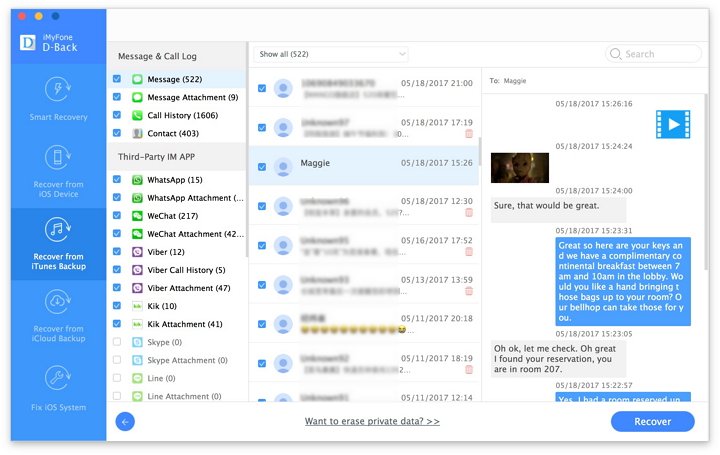Click delete icon on 05/18/2017 17:19 message

click(469, 134)
